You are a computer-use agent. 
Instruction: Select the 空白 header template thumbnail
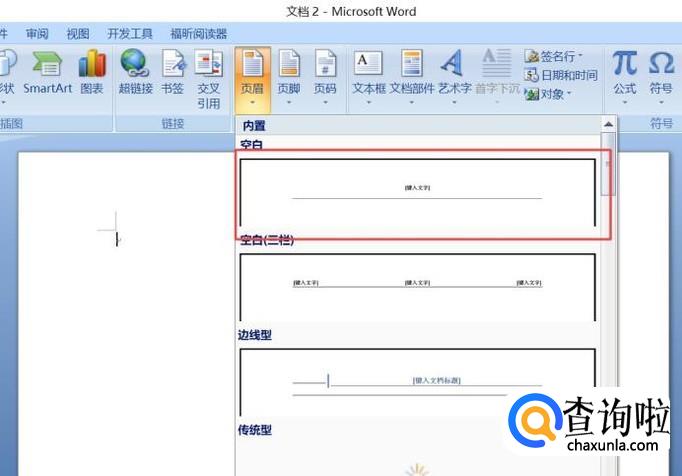[417, 192]
